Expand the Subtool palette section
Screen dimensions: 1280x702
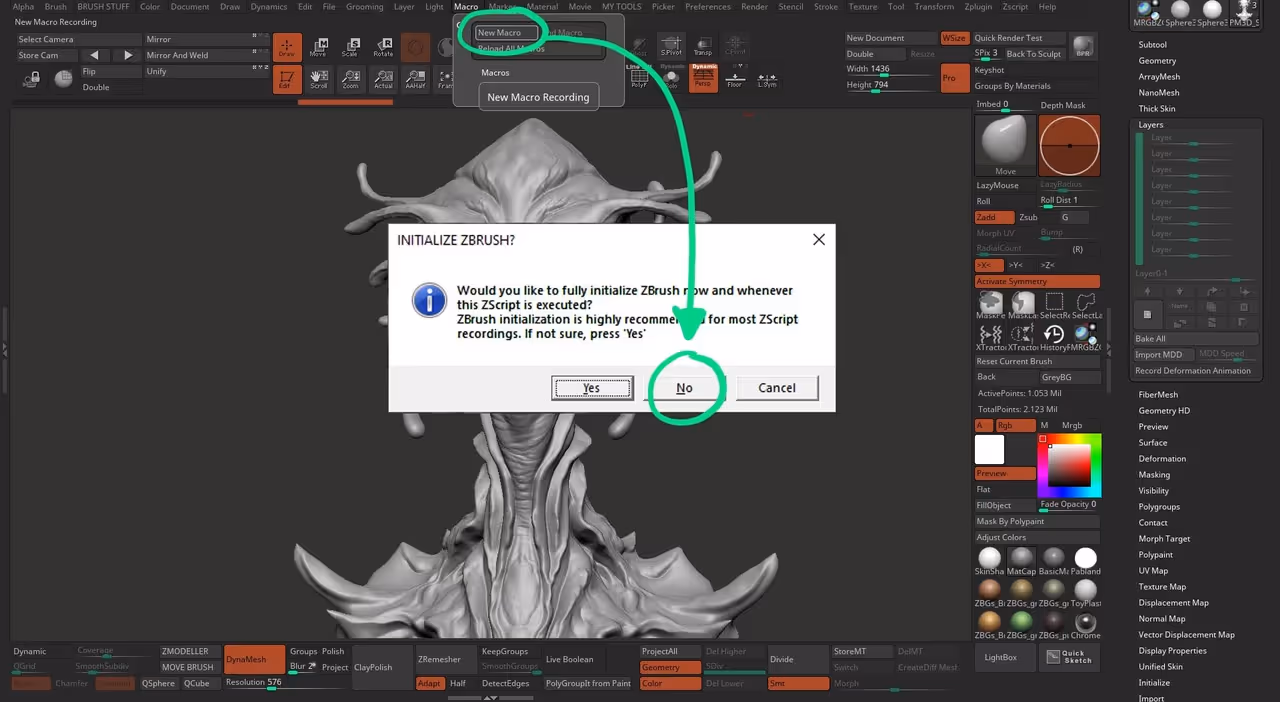[x=1152, y=45]
